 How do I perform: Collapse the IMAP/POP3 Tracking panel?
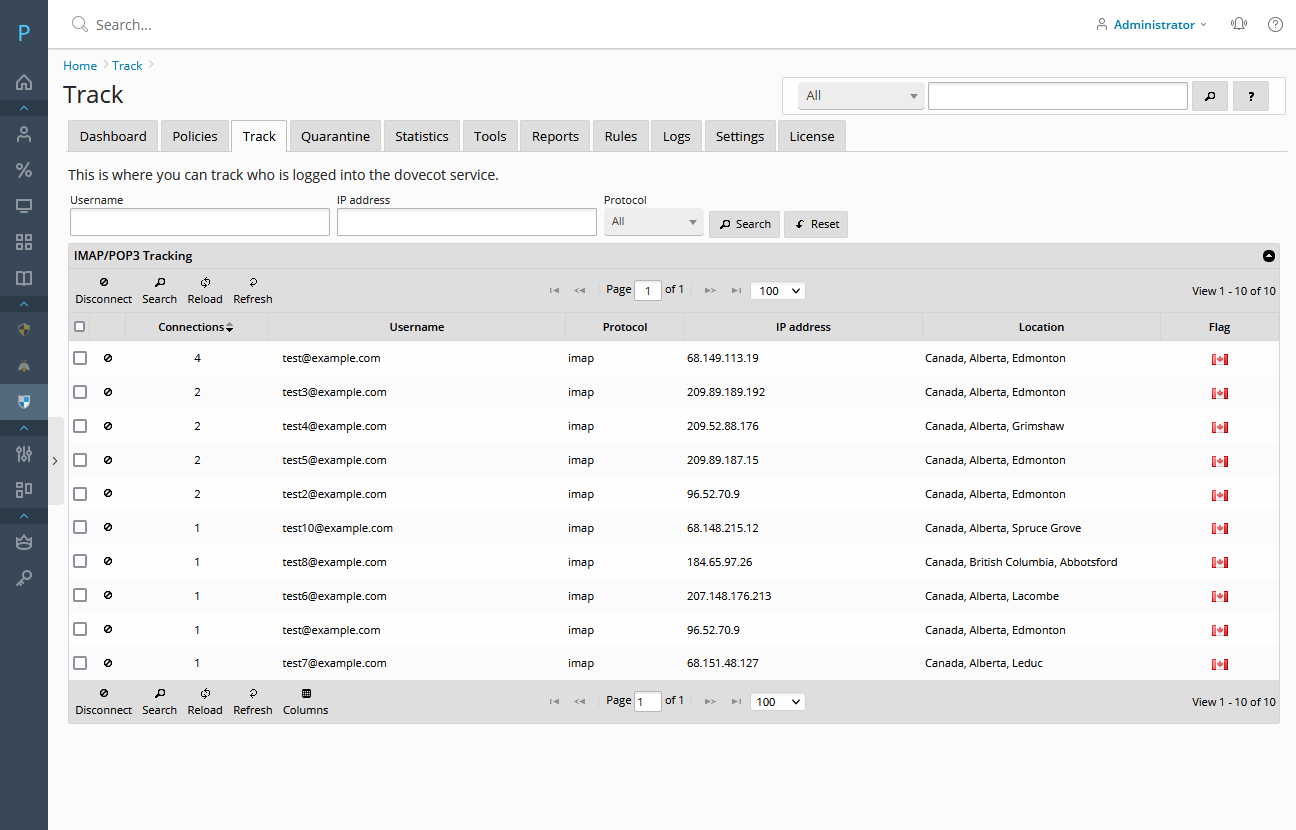(x=1269, y=256)
